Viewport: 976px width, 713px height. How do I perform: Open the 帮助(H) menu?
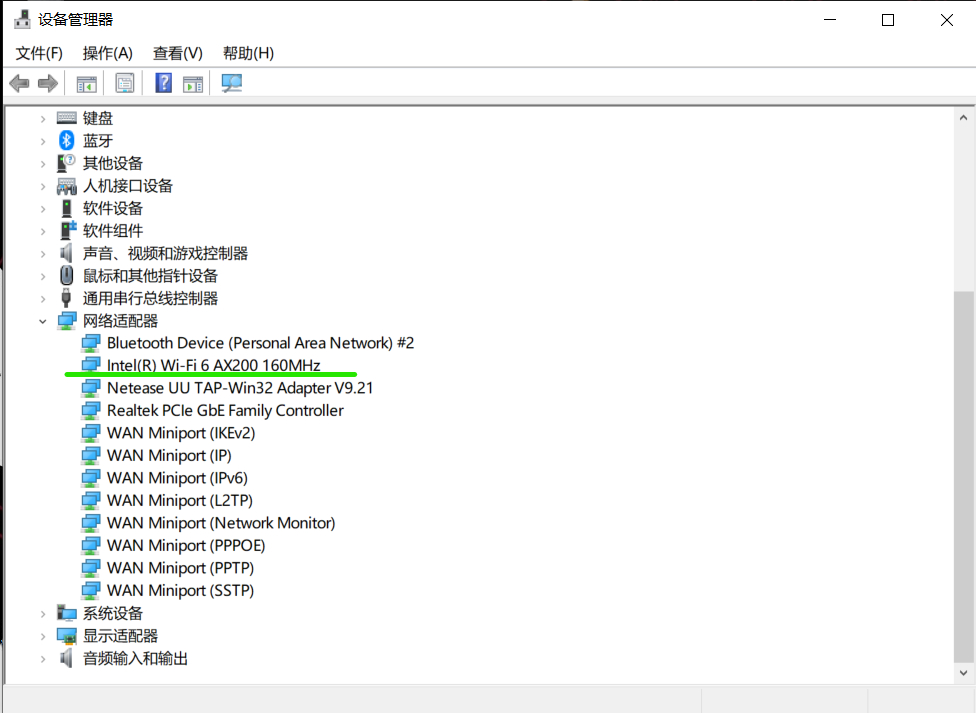[x=248, y=54]
